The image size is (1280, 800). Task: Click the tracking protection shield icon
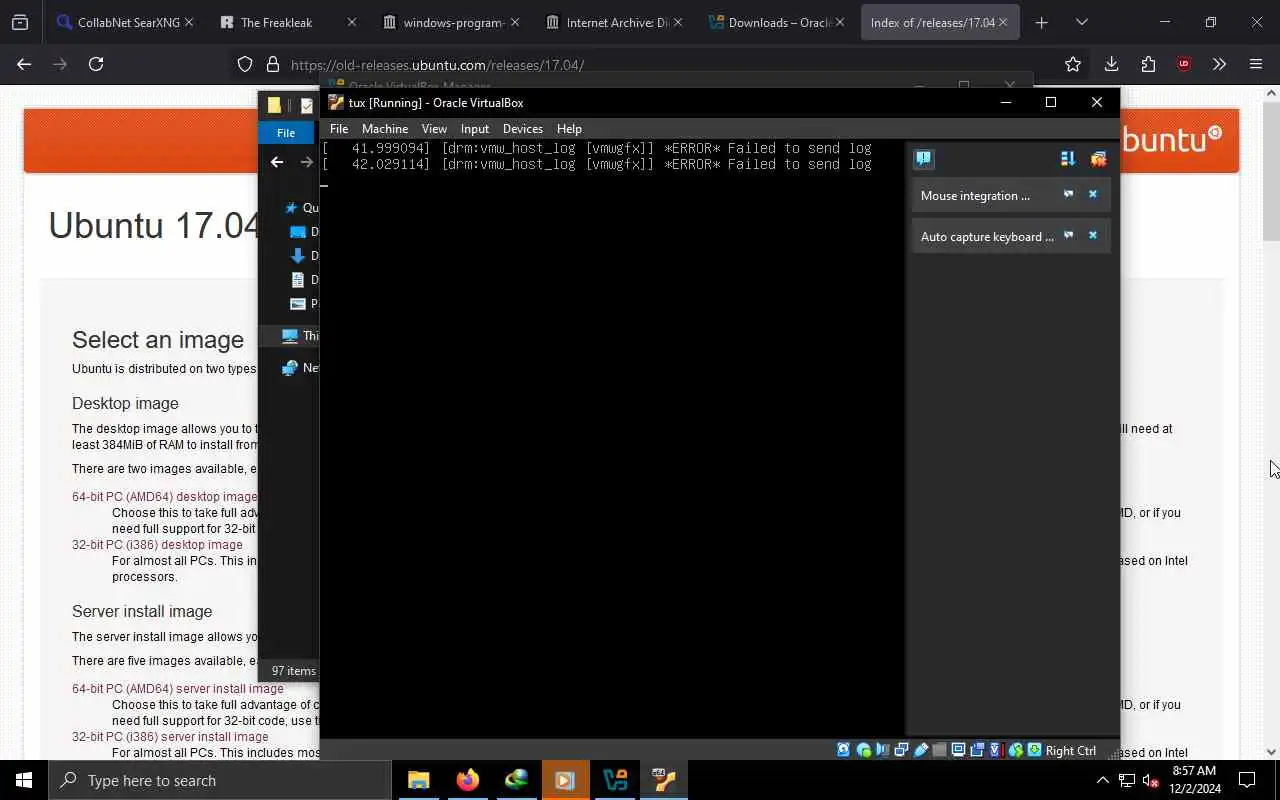pyautogui.click(x=245, y=64)
